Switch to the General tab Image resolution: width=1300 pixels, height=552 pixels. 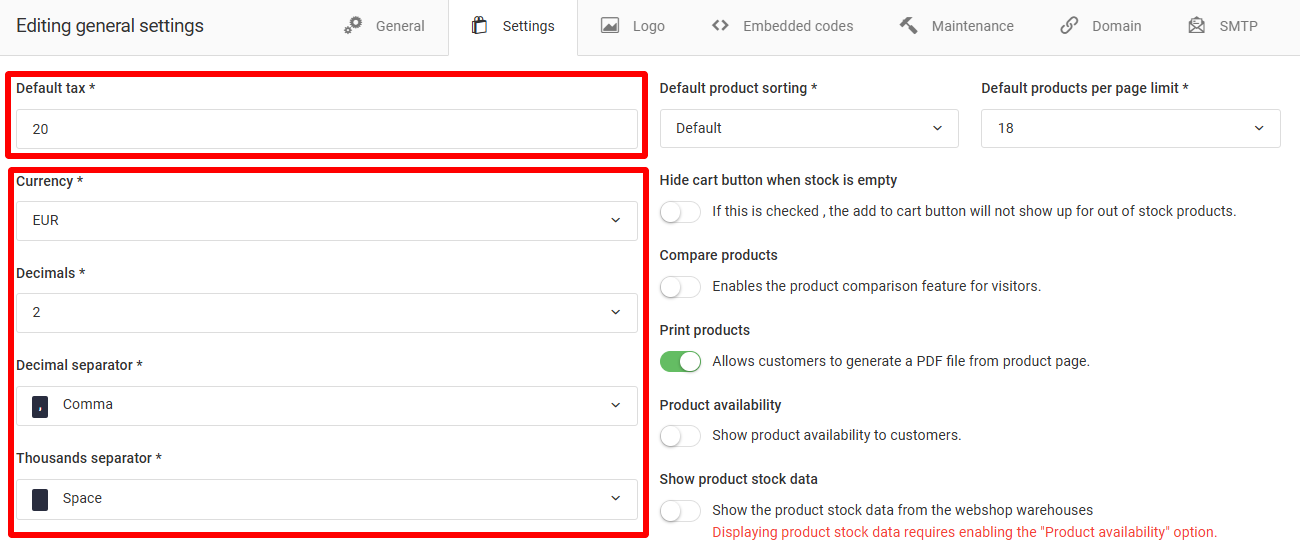[x=384, y=26]
